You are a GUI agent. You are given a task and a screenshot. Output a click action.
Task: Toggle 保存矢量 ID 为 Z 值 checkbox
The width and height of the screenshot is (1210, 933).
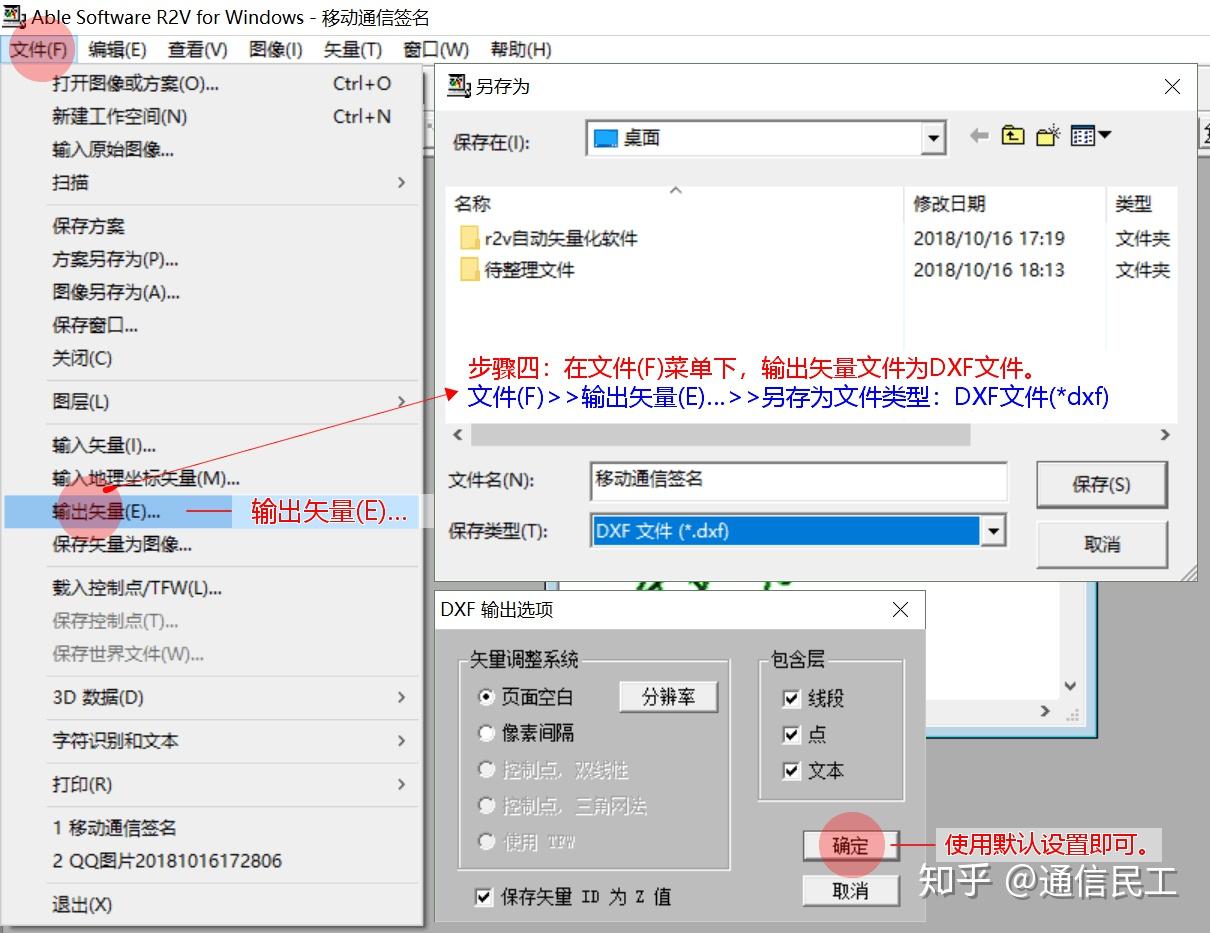484,897
